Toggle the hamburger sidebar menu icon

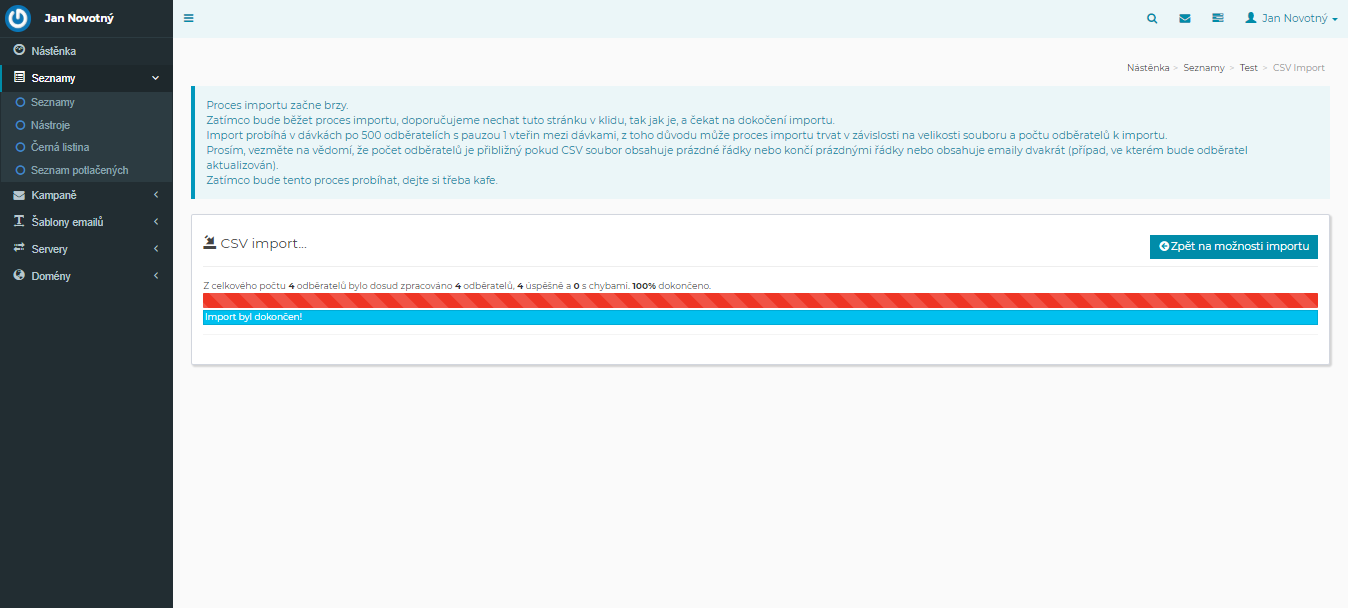point(189,18)
